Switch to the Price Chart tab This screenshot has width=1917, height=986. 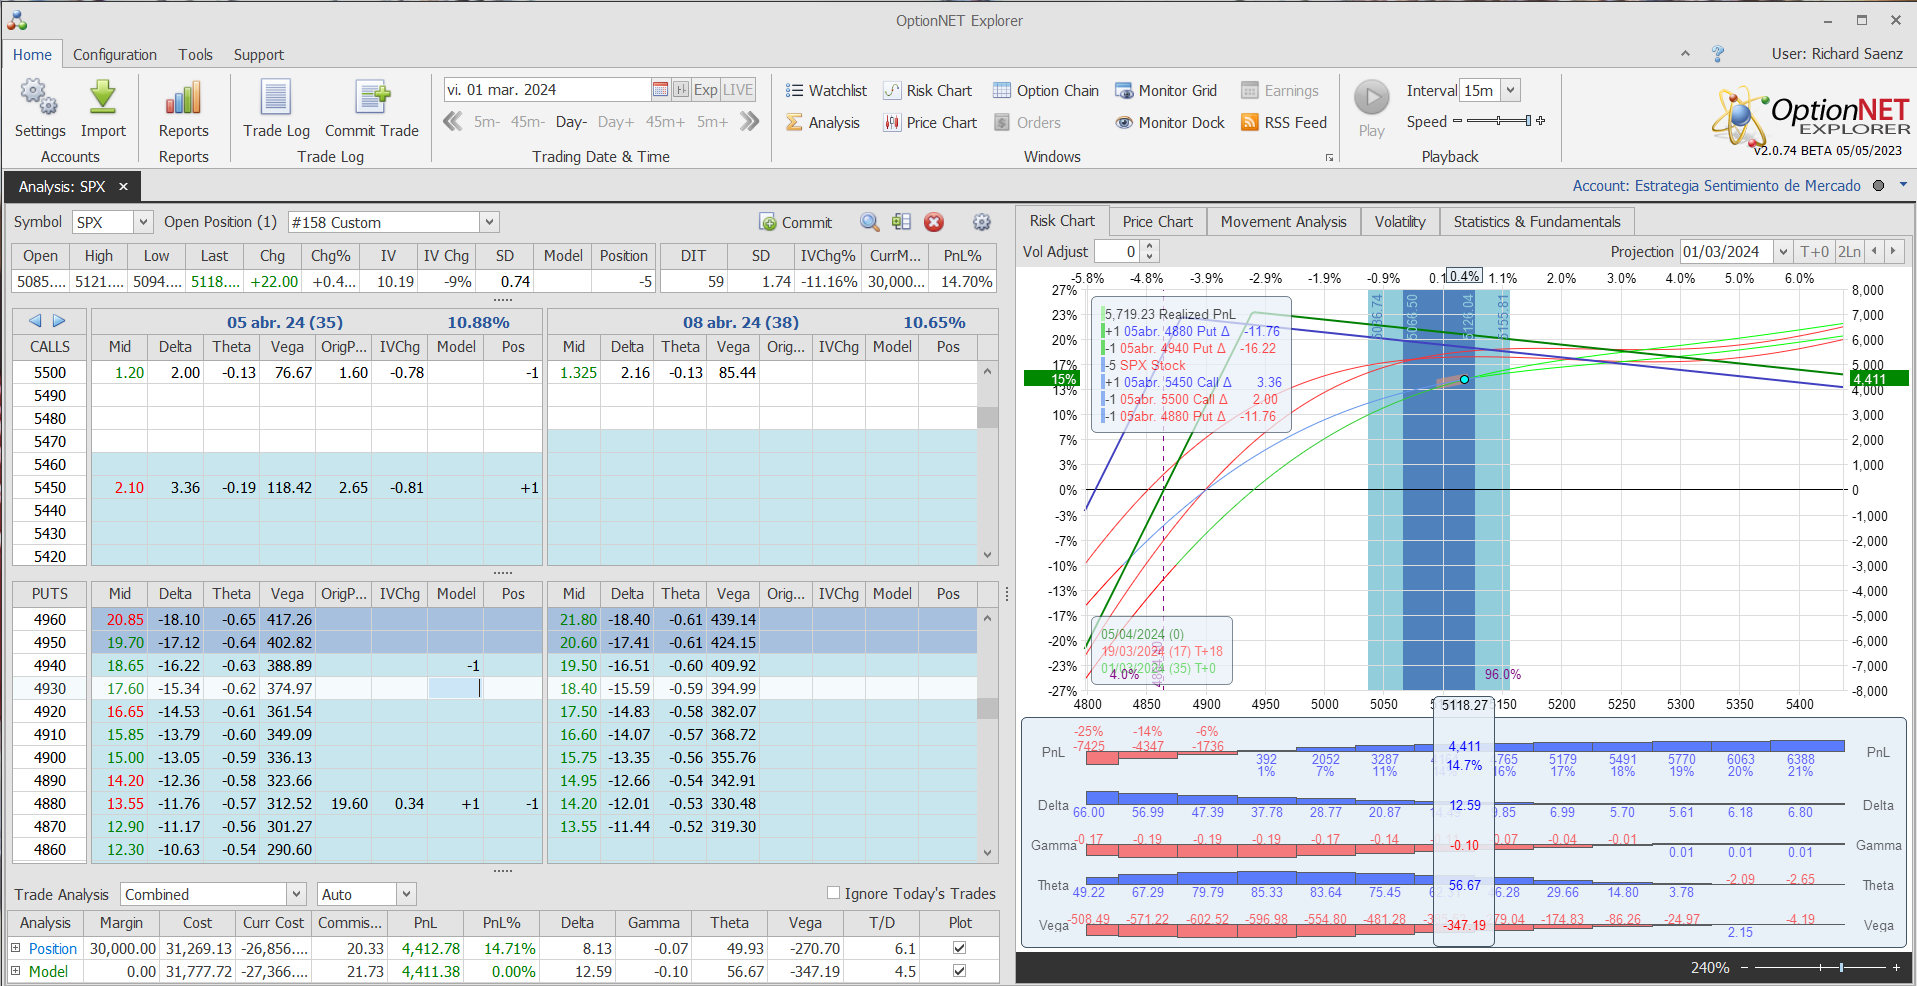tap(1158, 221)
